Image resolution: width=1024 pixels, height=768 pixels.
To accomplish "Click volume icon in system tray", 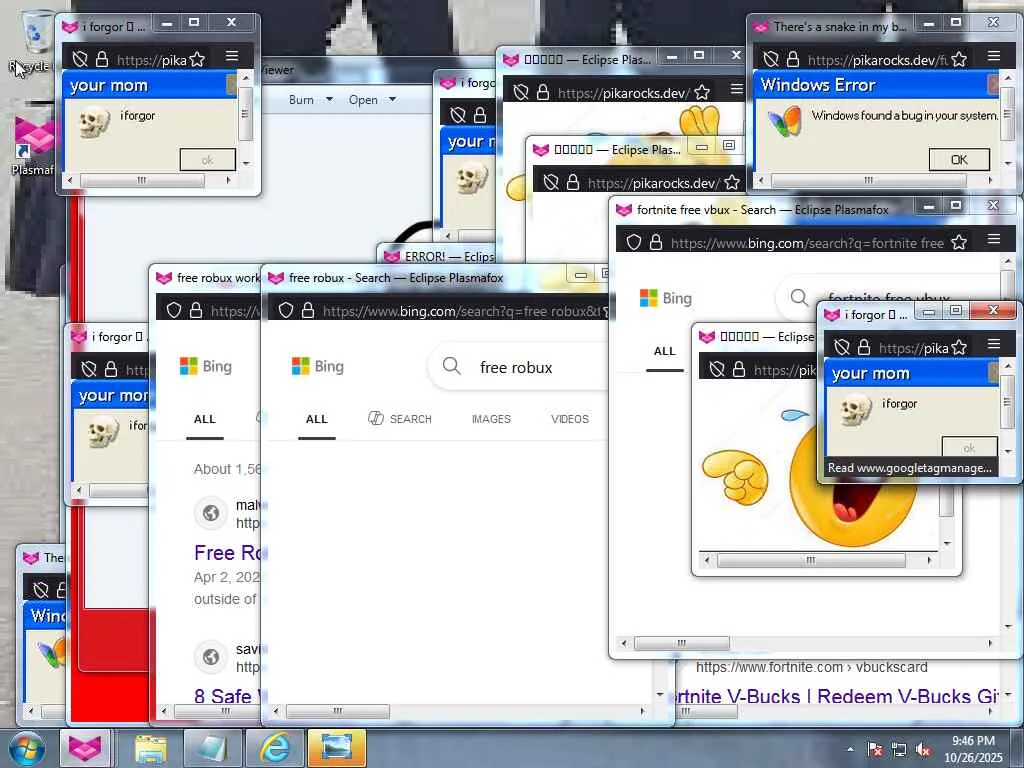I will click(x=923, y=750).
